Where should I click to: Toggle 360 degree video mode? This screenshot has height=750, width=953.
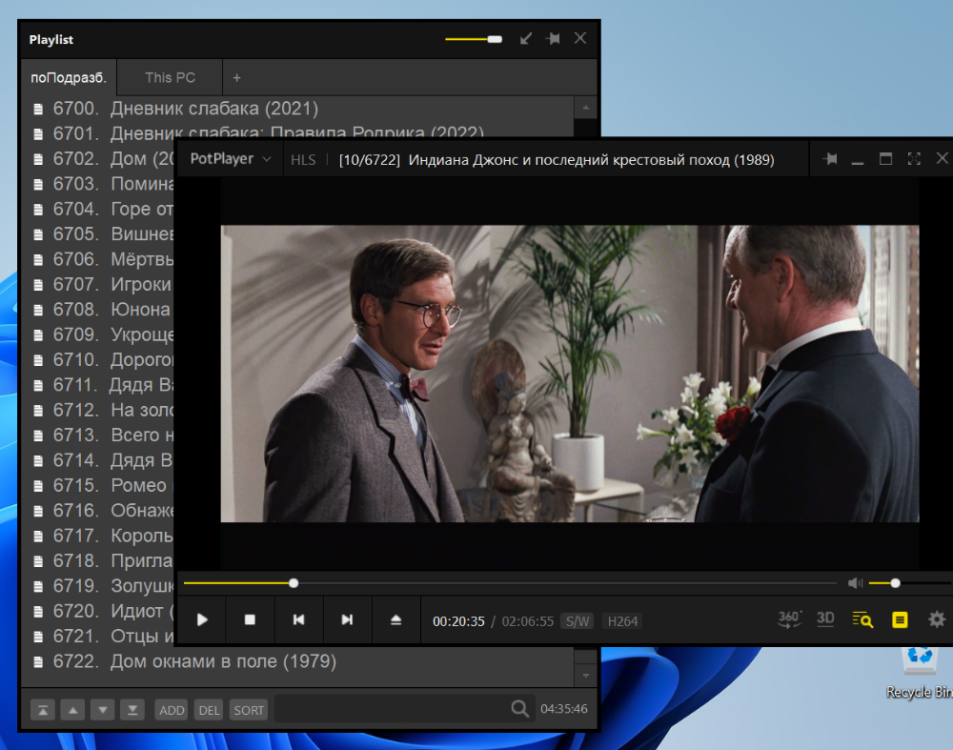(790, 619)
